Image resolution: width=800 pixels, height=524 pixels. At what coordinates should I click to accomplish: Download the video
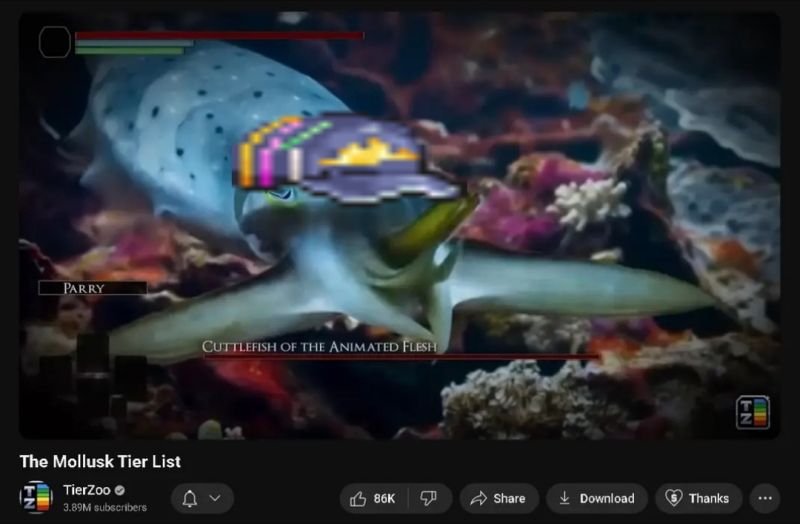pos(596,498)
